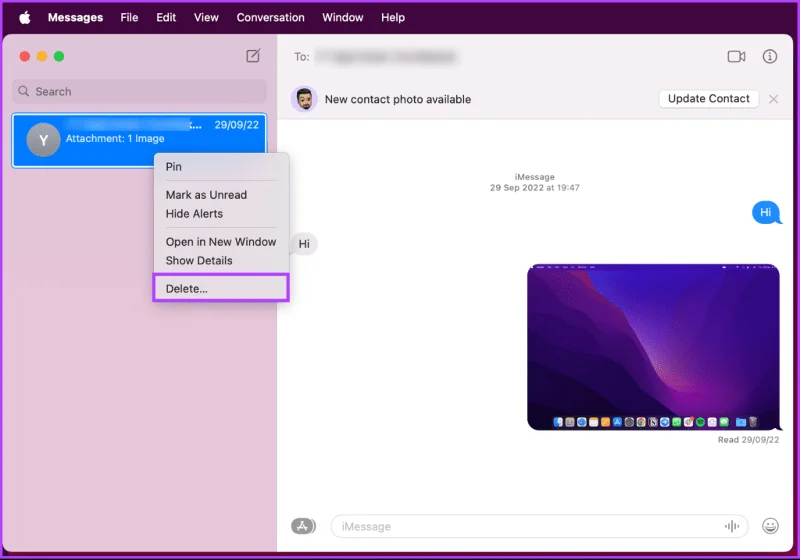Click the Read 29/09/22 status
The width and height of the screenshot is (800, 560).
point(748,440)
